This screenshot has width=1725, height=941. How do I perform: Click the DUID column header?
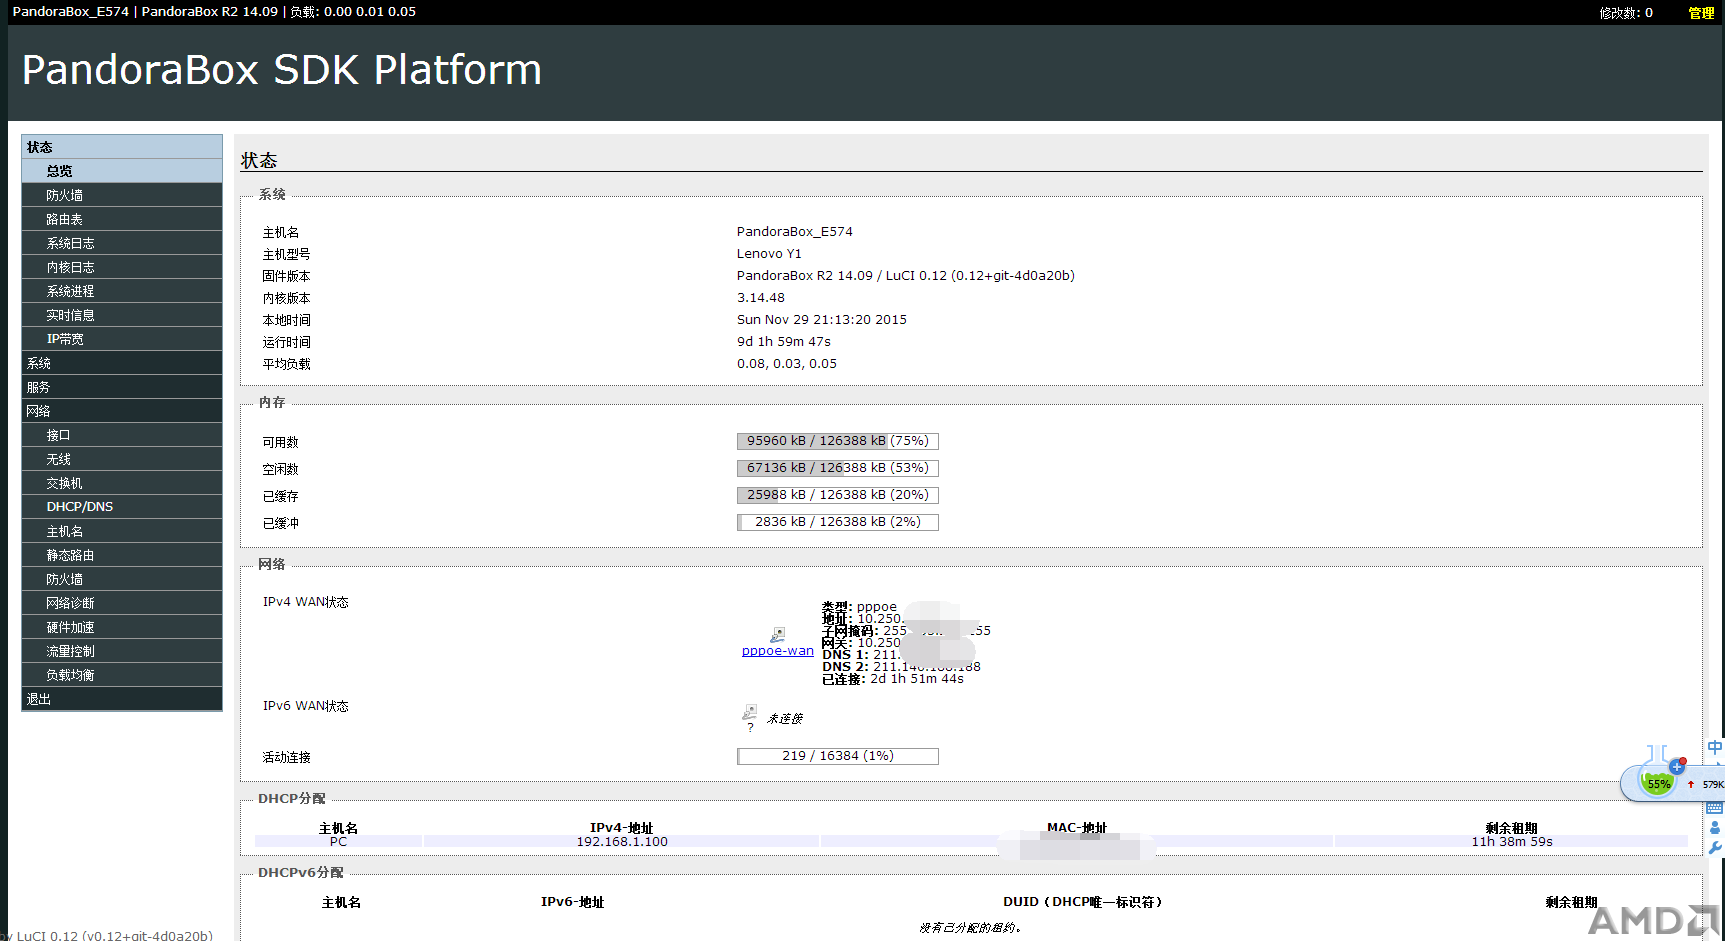[x=1083, y=902]
